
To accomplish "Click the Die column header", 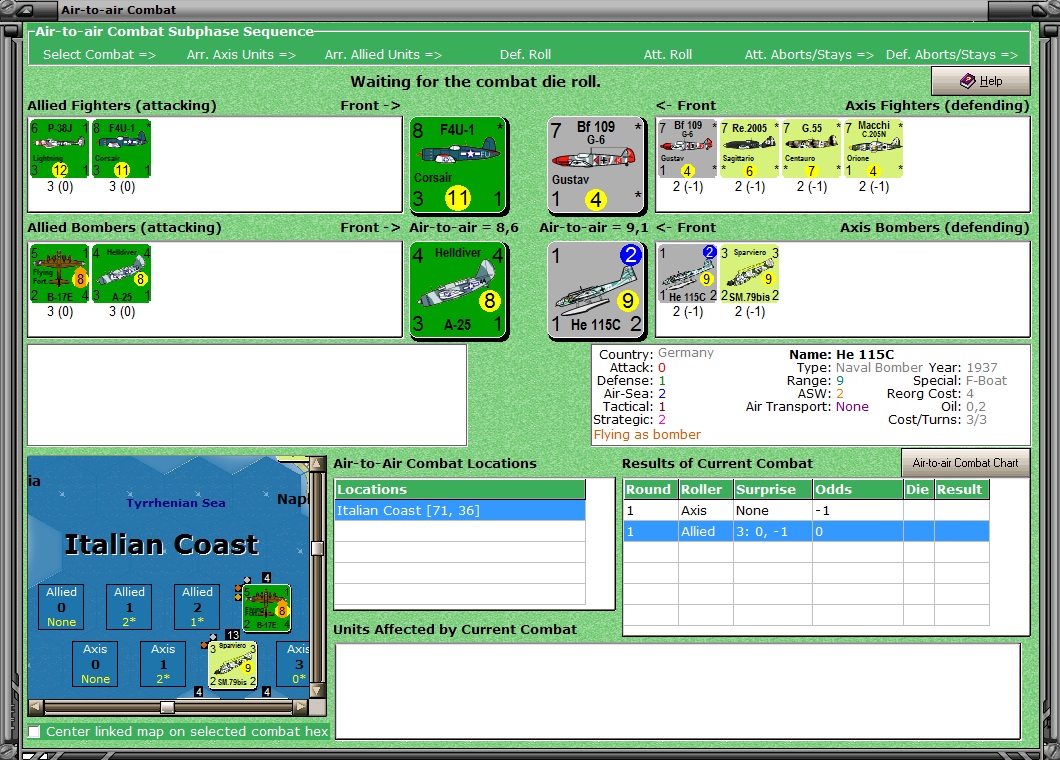I will point(919,490).
